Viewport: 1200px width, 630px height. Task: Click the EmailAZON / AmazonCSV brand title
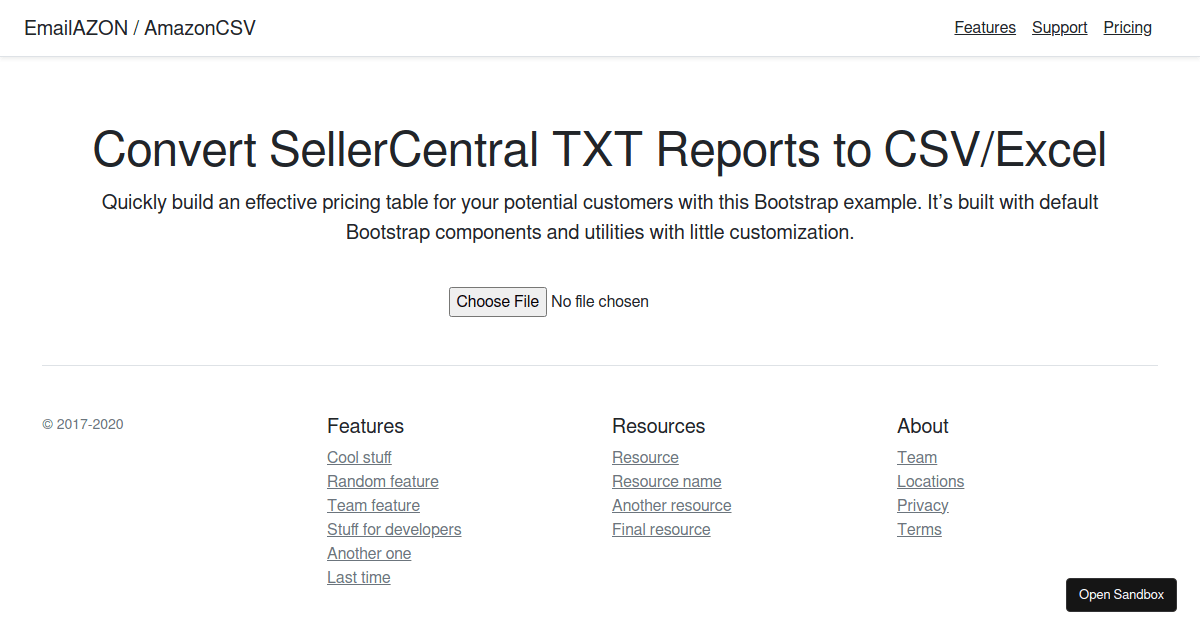point(140,28)
